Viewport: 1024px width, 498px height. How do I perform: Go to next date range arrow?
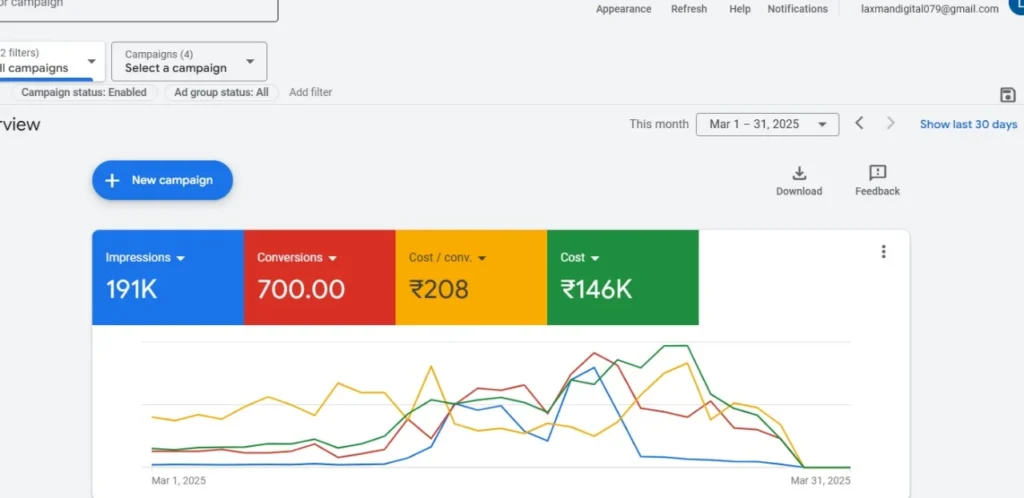pyautogui.click(x=890, y=123)
